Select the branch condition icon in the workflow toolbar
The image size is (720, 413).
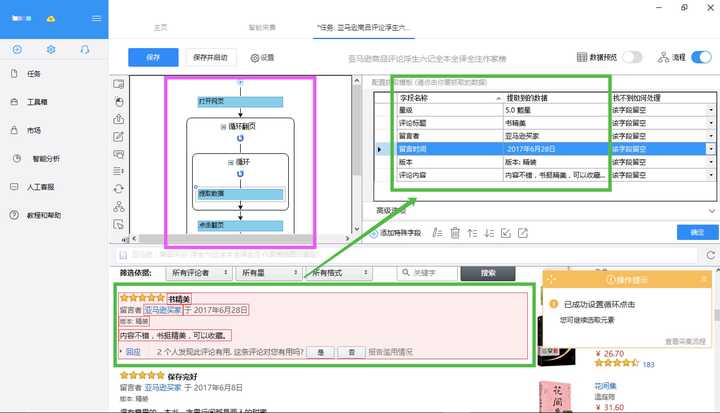pos(118,206)
